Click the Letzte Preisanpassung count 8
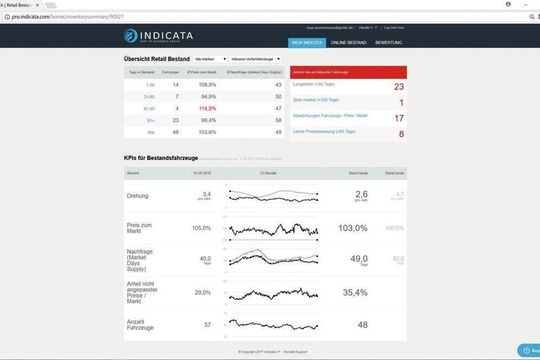This screenshot has width=540, height=360. [x=401, y=134]
